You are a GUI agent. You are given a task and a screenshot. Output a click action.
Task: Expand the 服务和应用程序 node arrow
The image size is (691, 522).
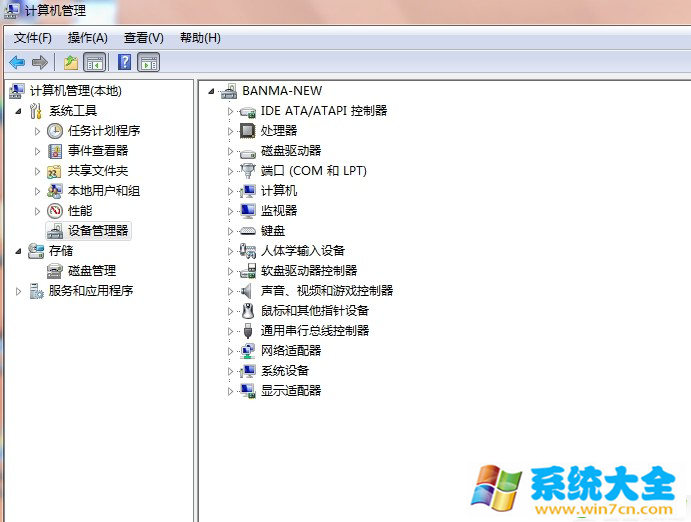[x=18, y=291]
